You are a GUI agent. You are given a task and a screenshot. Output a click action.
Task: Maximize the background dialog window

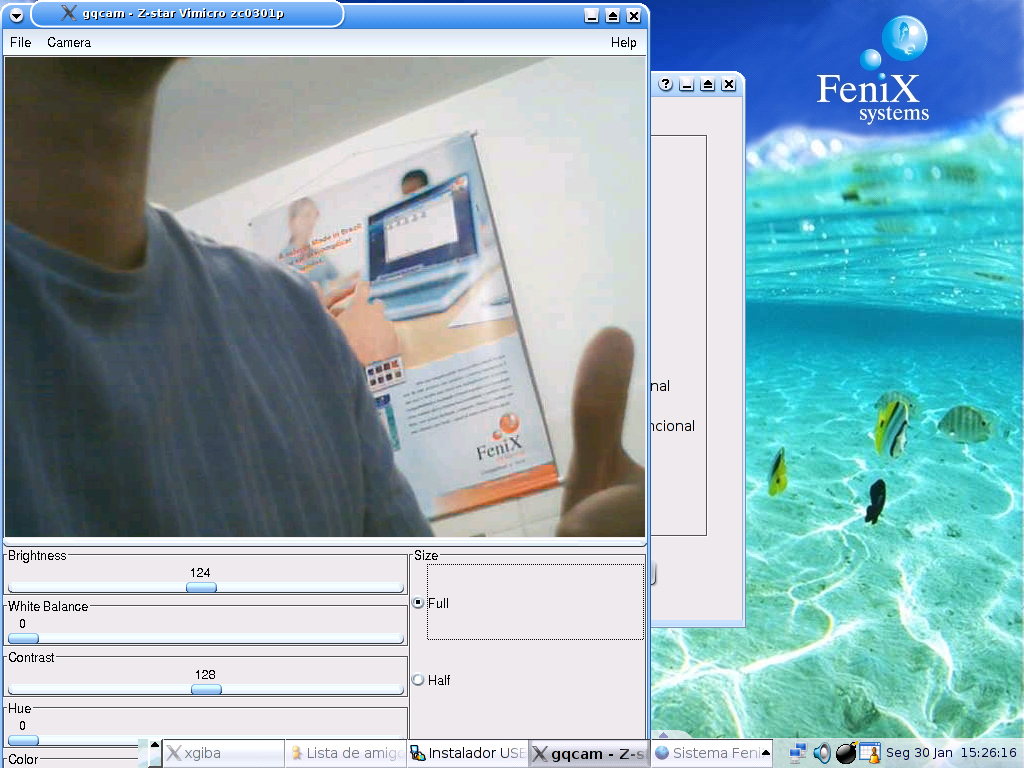pos(707,84)
